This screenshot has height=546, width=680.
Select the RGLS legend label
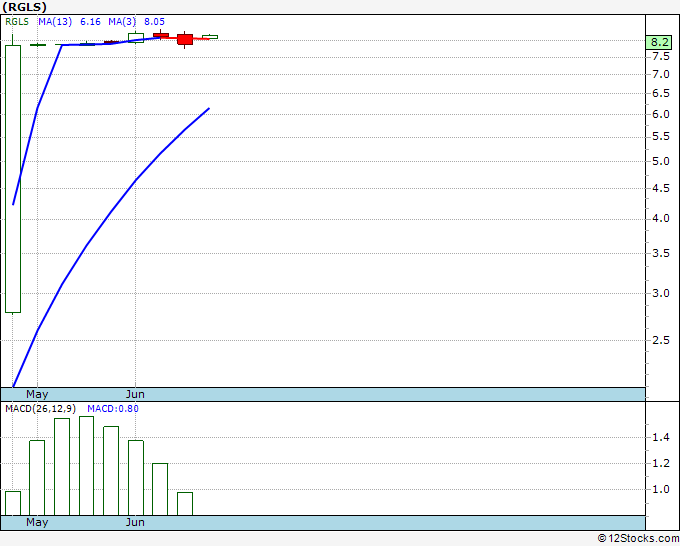pos(17,22)
